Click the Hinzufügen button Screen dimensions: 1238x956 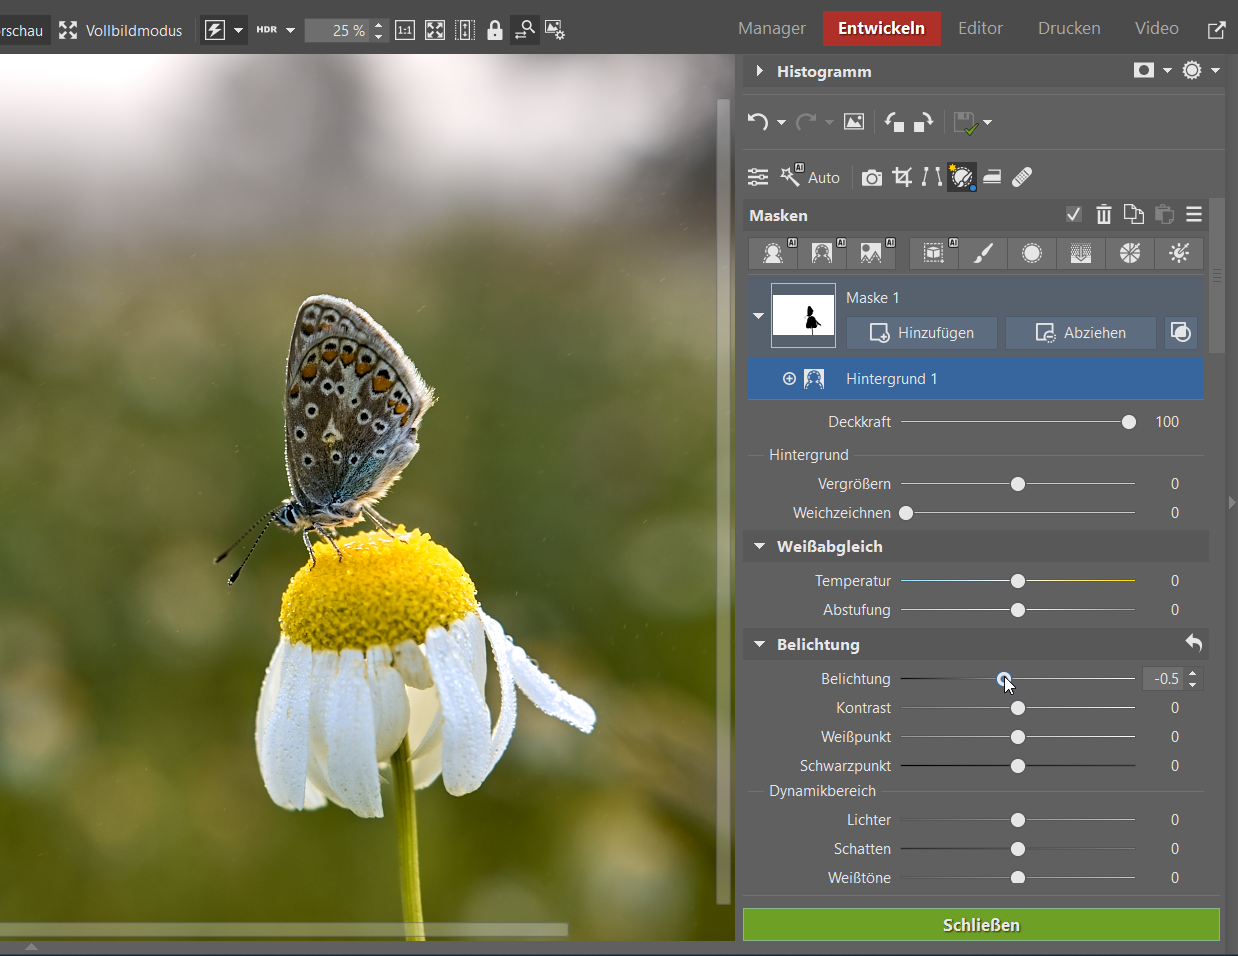[x=921, y=333]
